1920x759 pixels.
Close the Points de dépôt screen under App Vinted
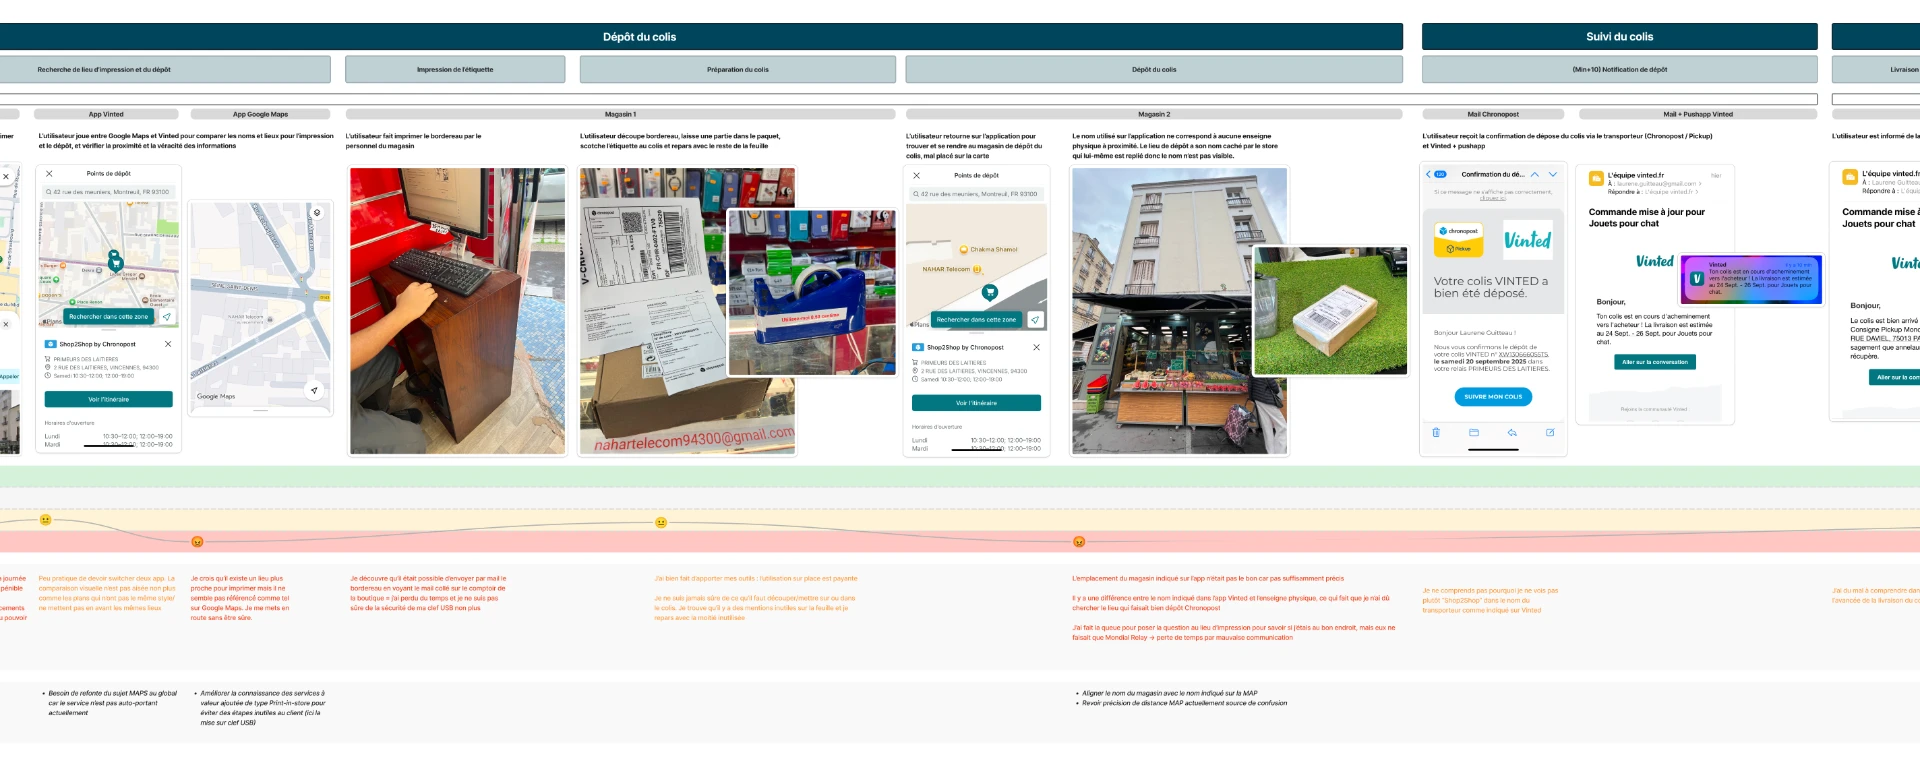point(49,174)
